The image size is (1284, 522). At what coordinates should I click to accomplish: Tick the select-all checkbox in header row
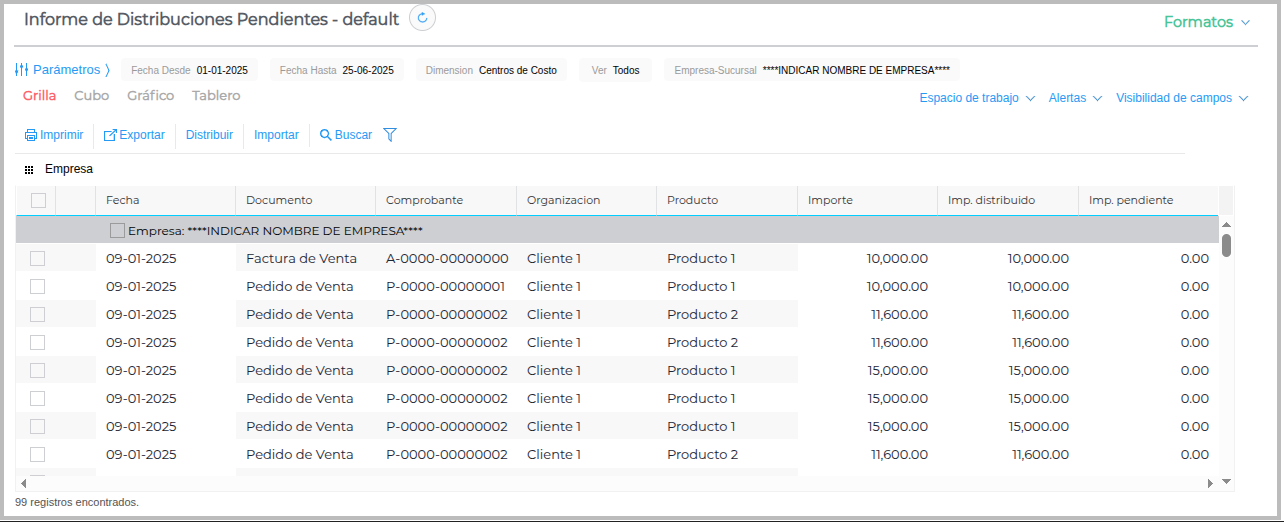(x=38, y=200)
